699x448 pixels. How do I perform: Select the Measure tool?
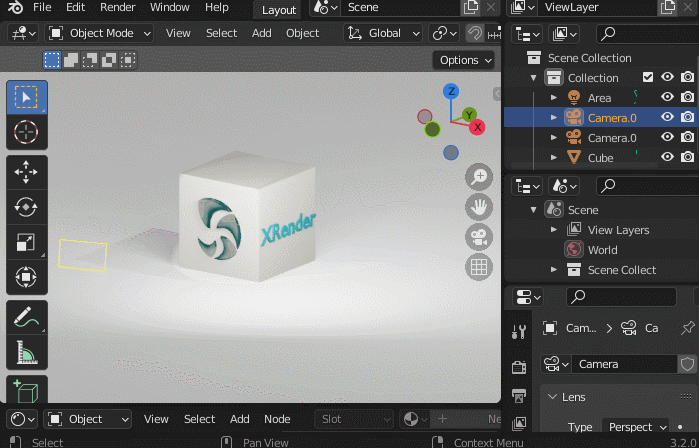(26, 352)
